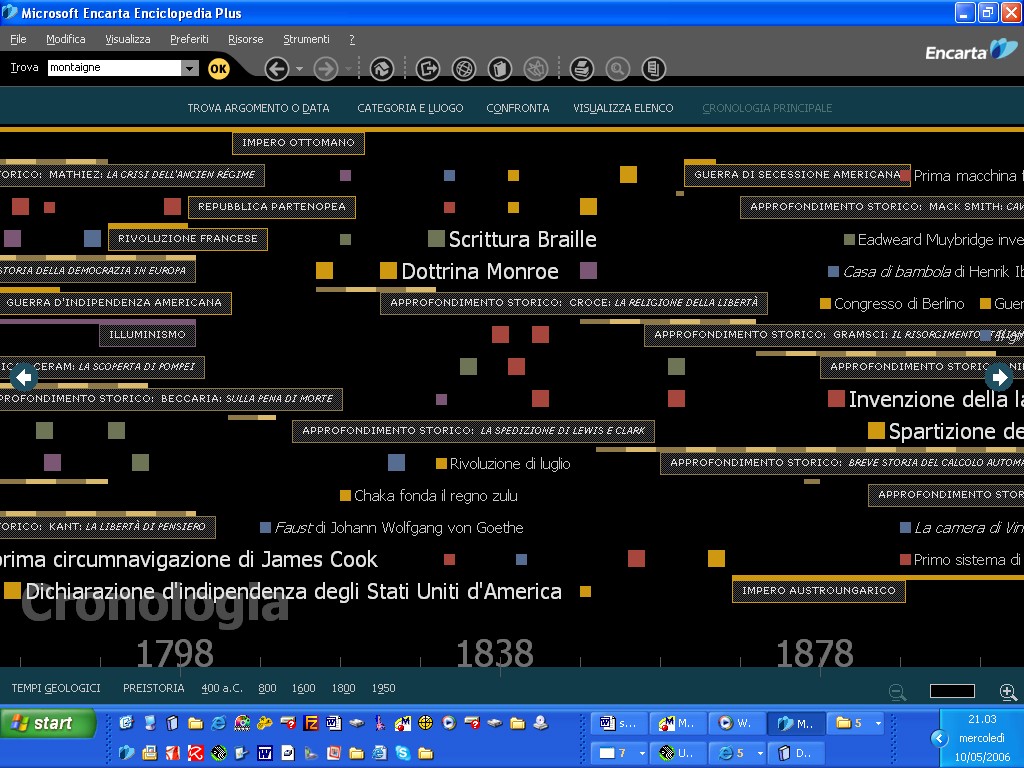Open the Impero Ottomano period box
This screenshot has height=768, width=1024.
pyautogui.click(x=298, y=143)
